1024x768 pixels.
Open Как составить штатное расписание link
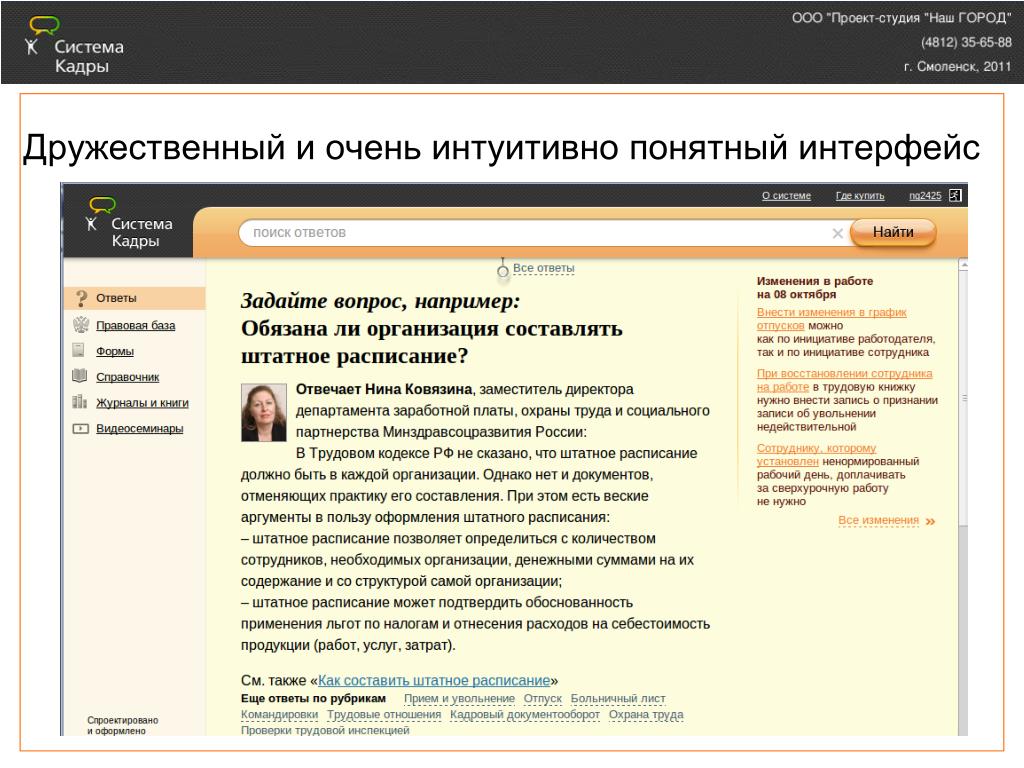pyautogui.click(x=434, y=680)
